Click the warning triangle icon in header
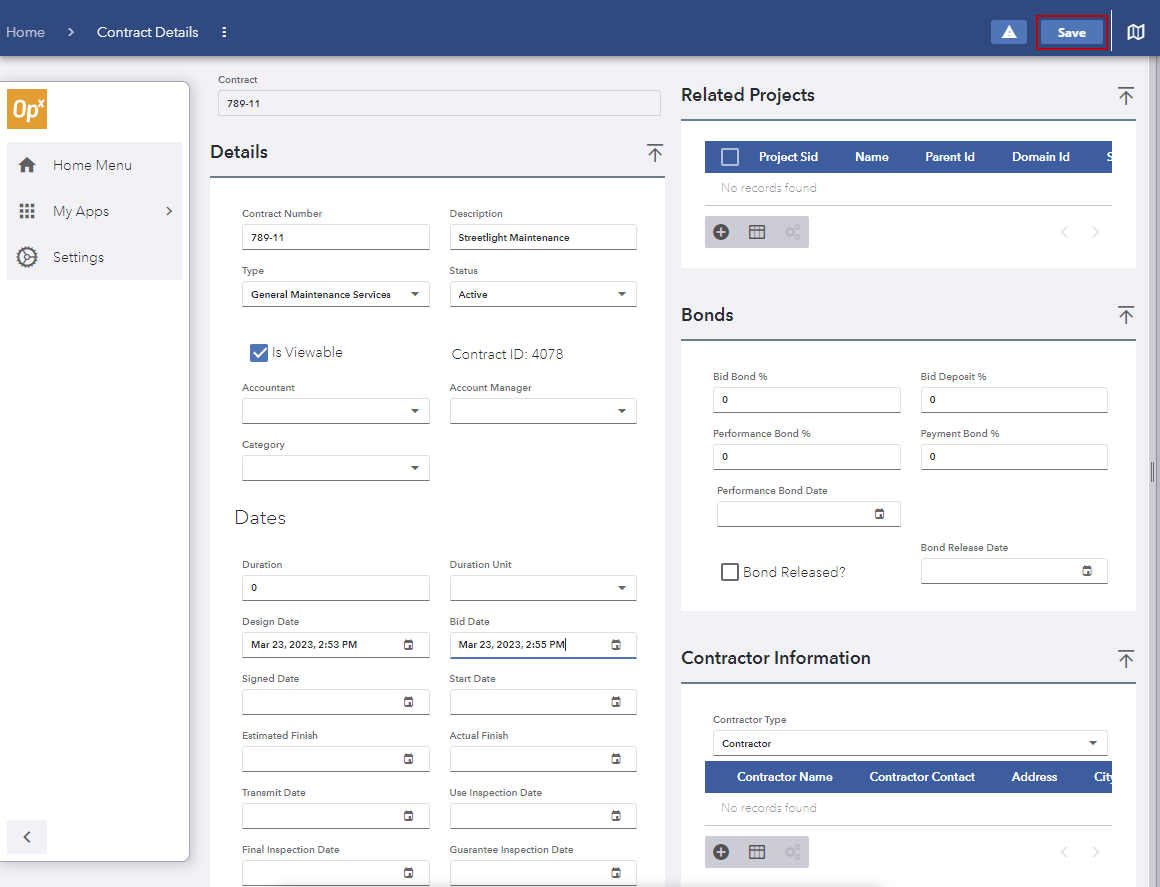The width and height of the screenshot is (1160, 887). tap(1008, 32)
